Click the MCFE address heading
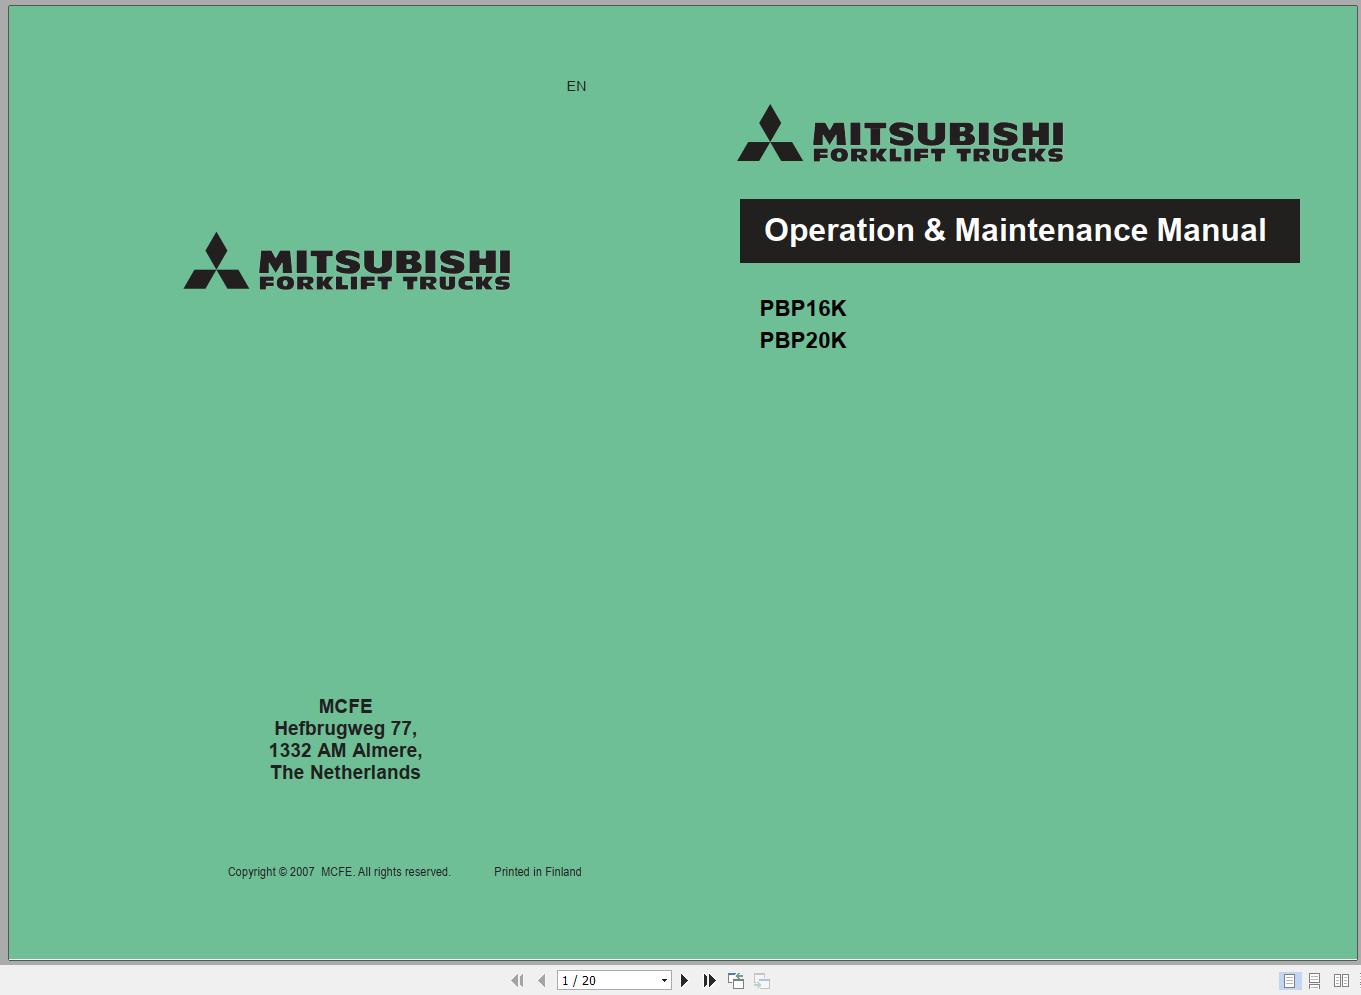This screenshot has height=995, width=1361. pos(345,706)
